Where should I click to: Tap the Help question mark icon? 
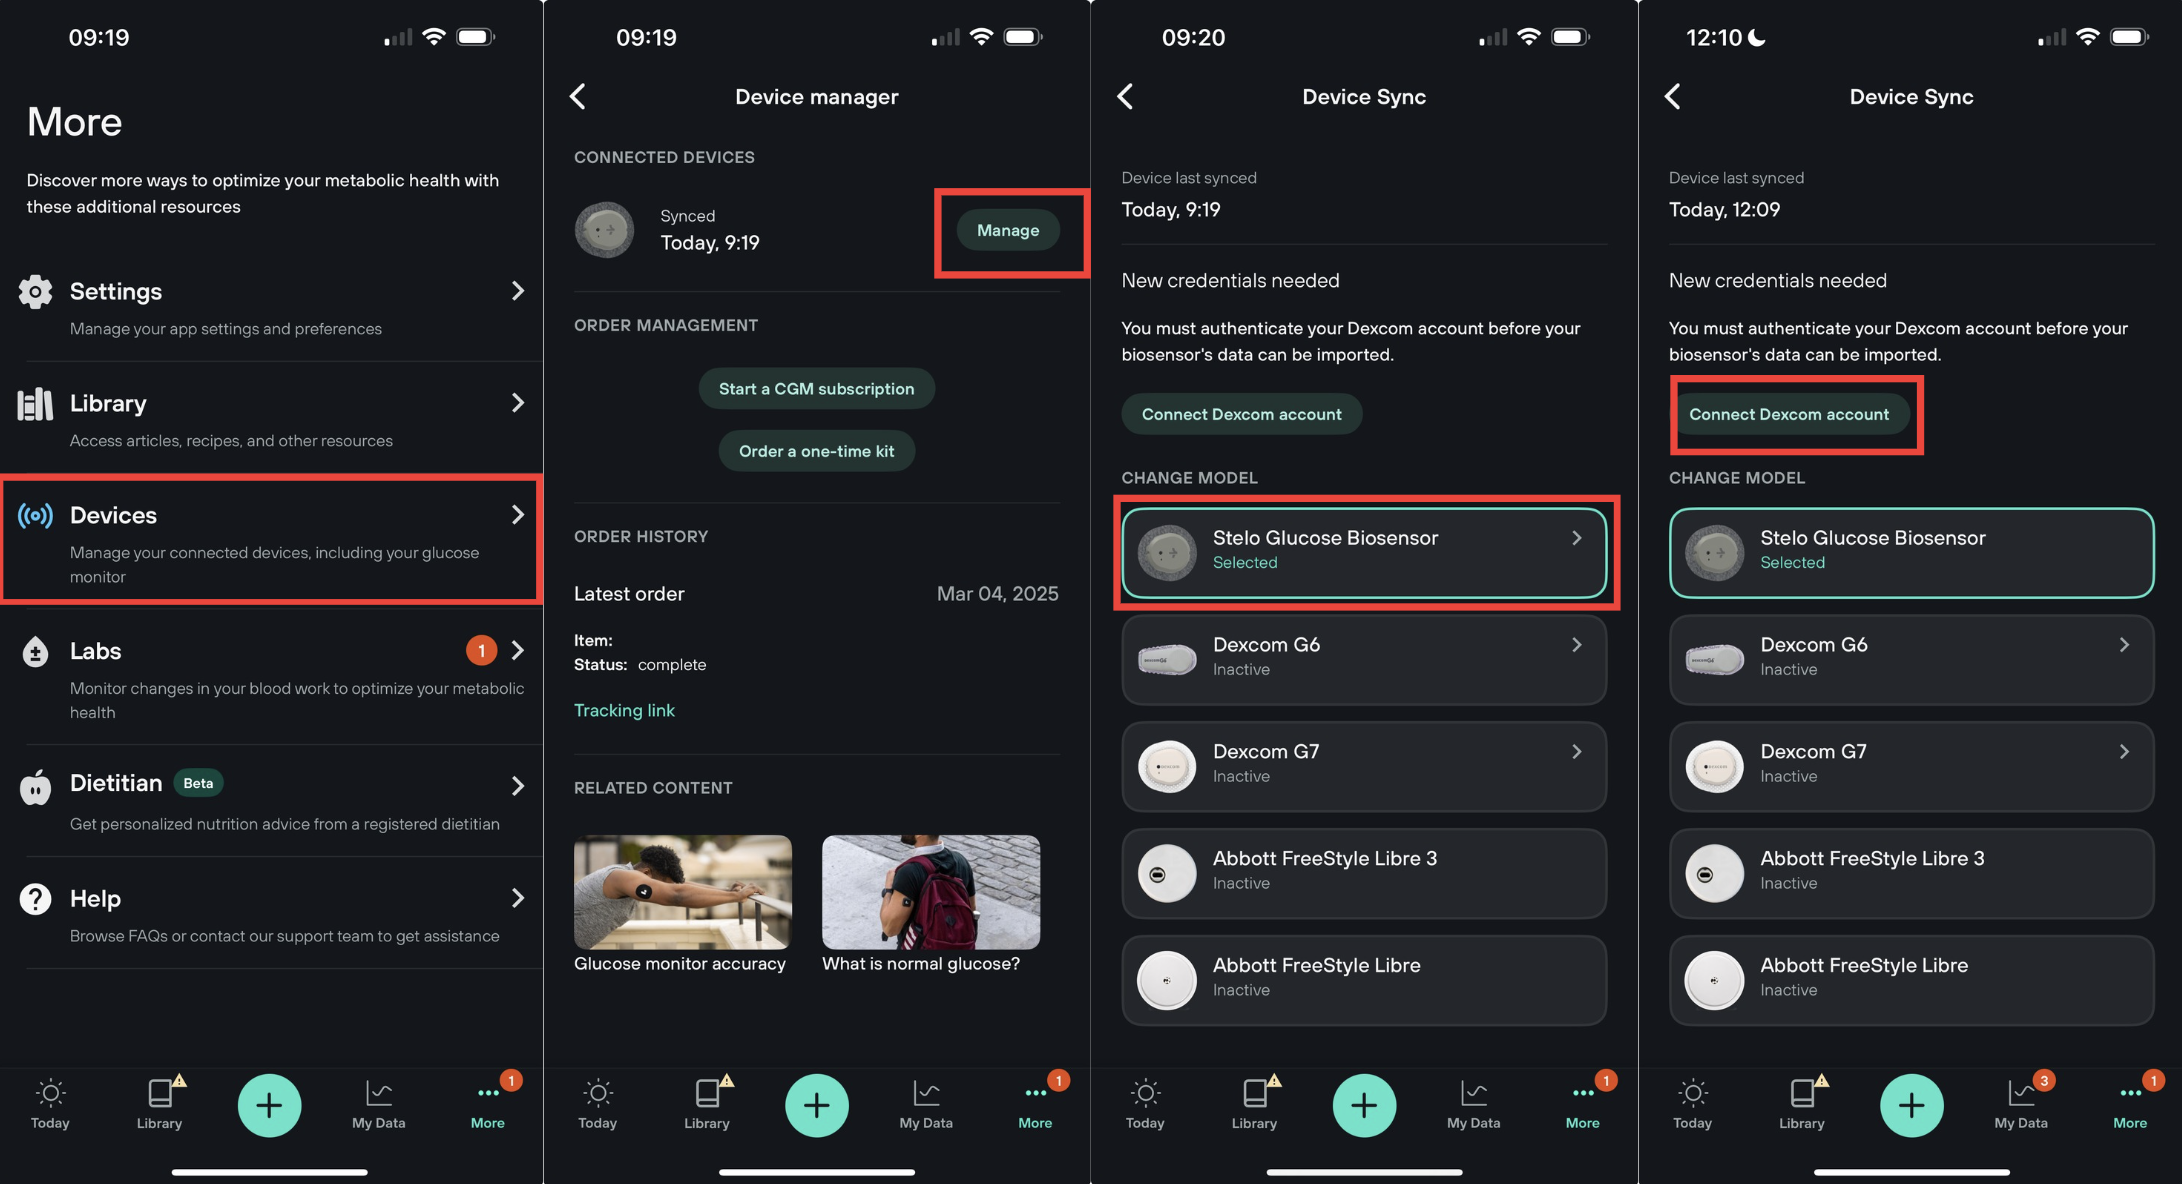pos(35,899)
